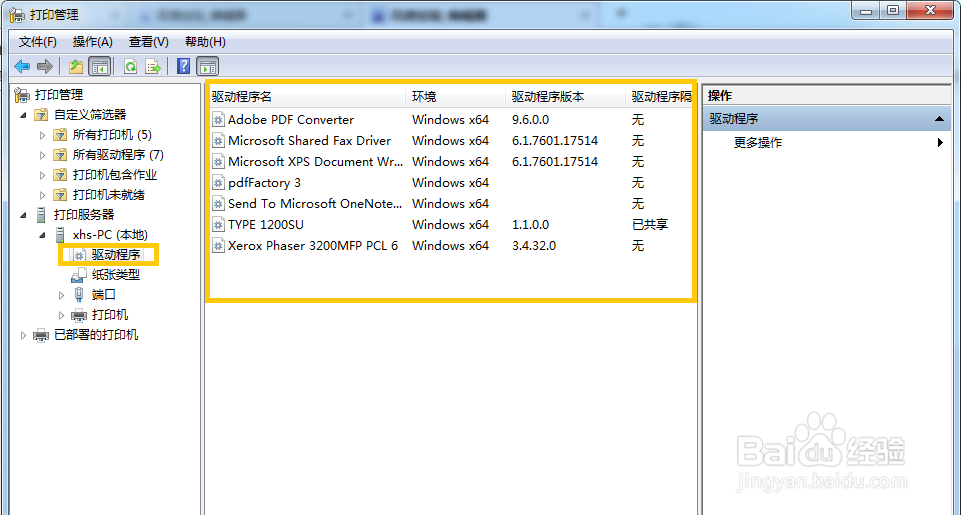Click the Refresh toolbar icon
The height and width of the screenshot is (515, 961).
tap(131, 66)
